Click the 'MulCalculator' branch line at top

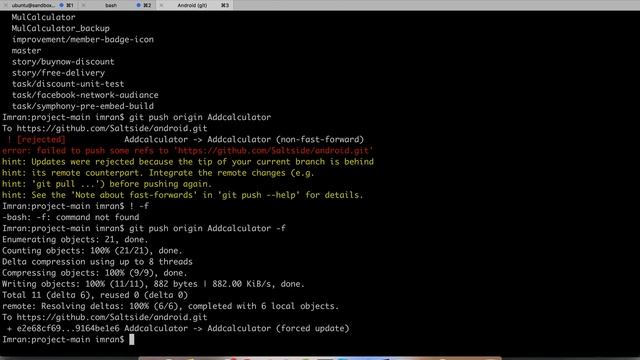tap(43, 17)
